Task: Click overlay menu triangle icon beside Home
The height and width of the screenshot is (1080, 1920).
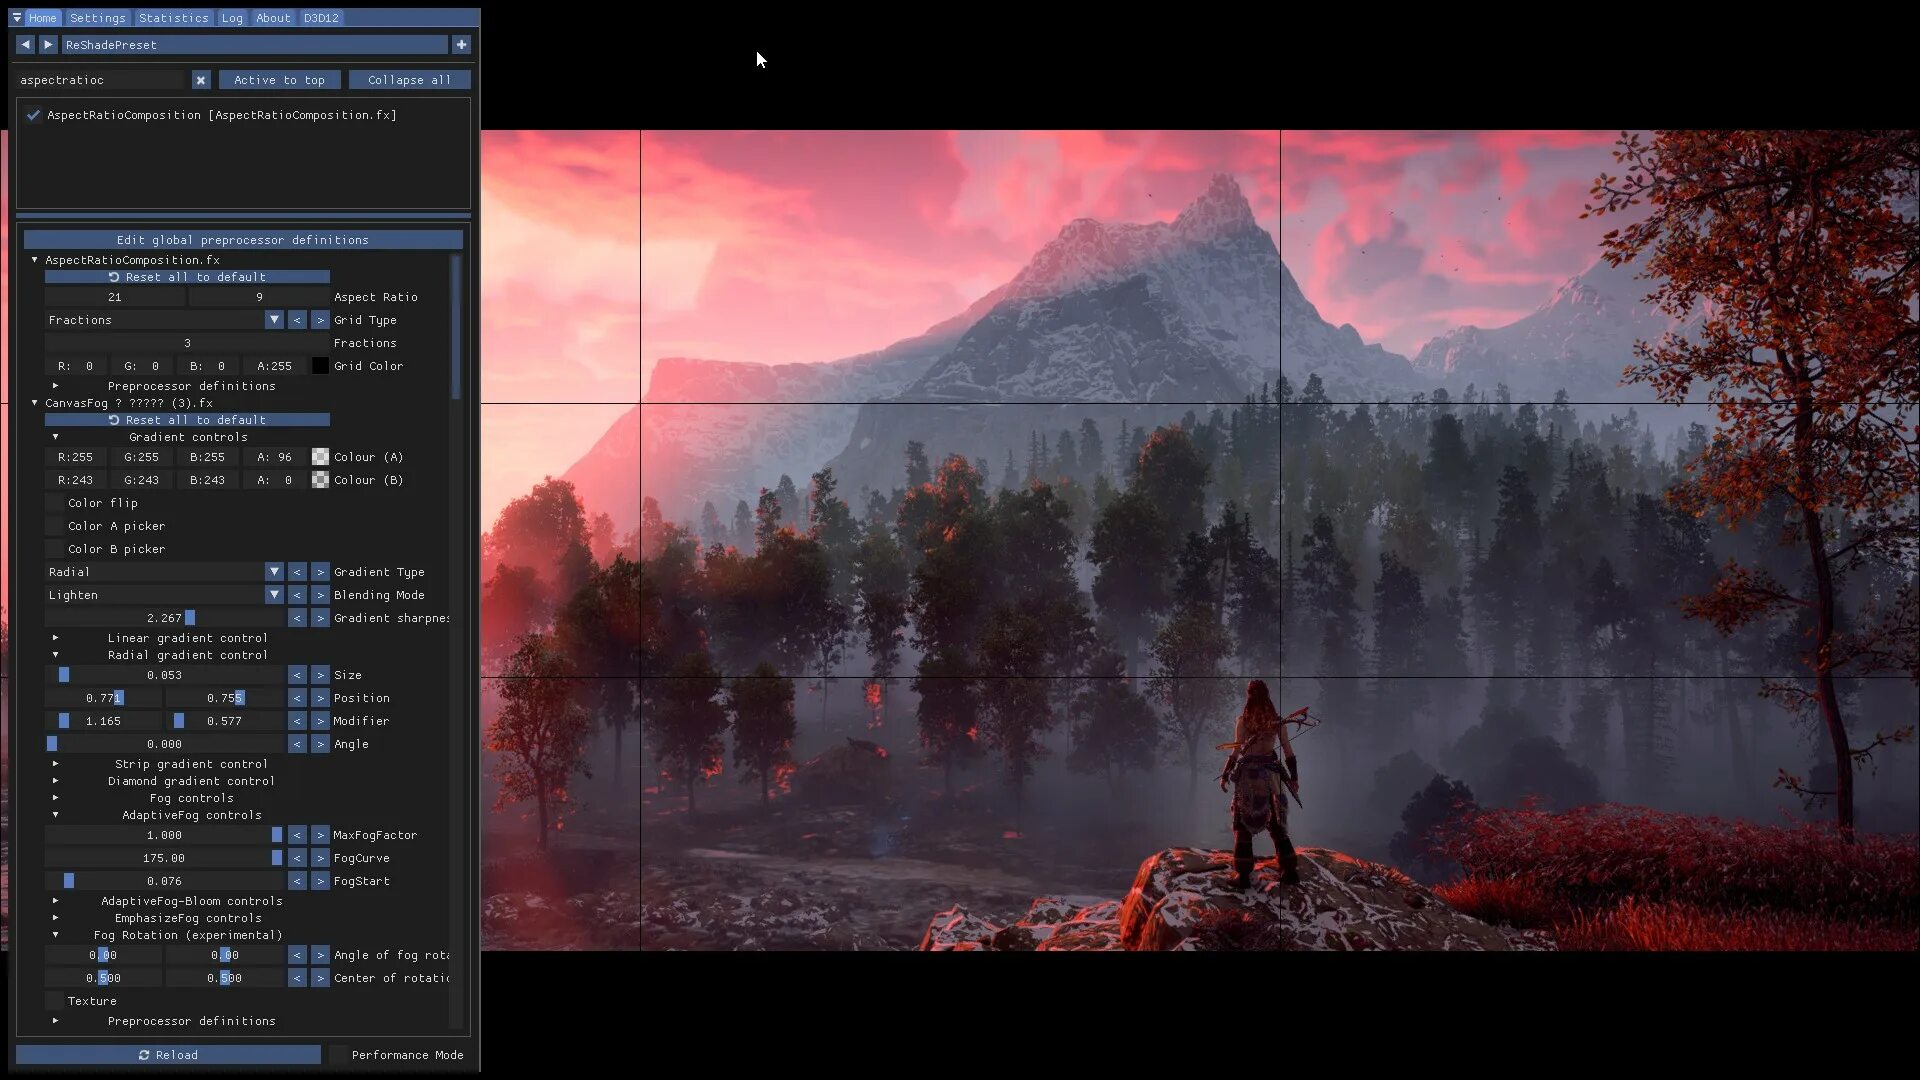Action: [17, 18]
